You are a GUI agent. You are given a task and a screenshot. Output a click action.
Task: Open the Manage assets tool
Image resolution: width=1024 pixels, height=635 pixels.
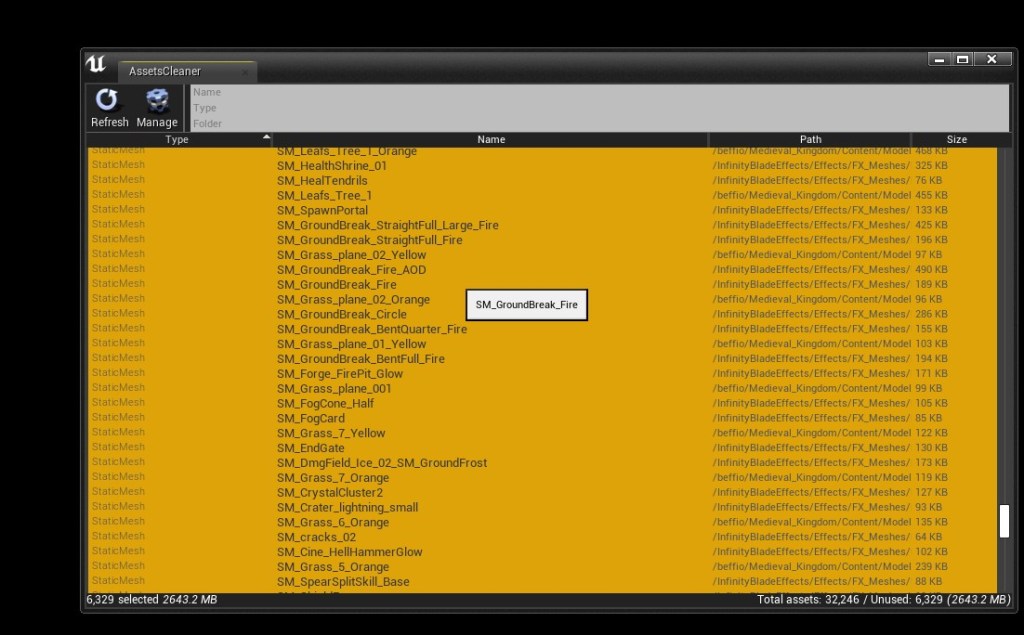pos(157,100)
